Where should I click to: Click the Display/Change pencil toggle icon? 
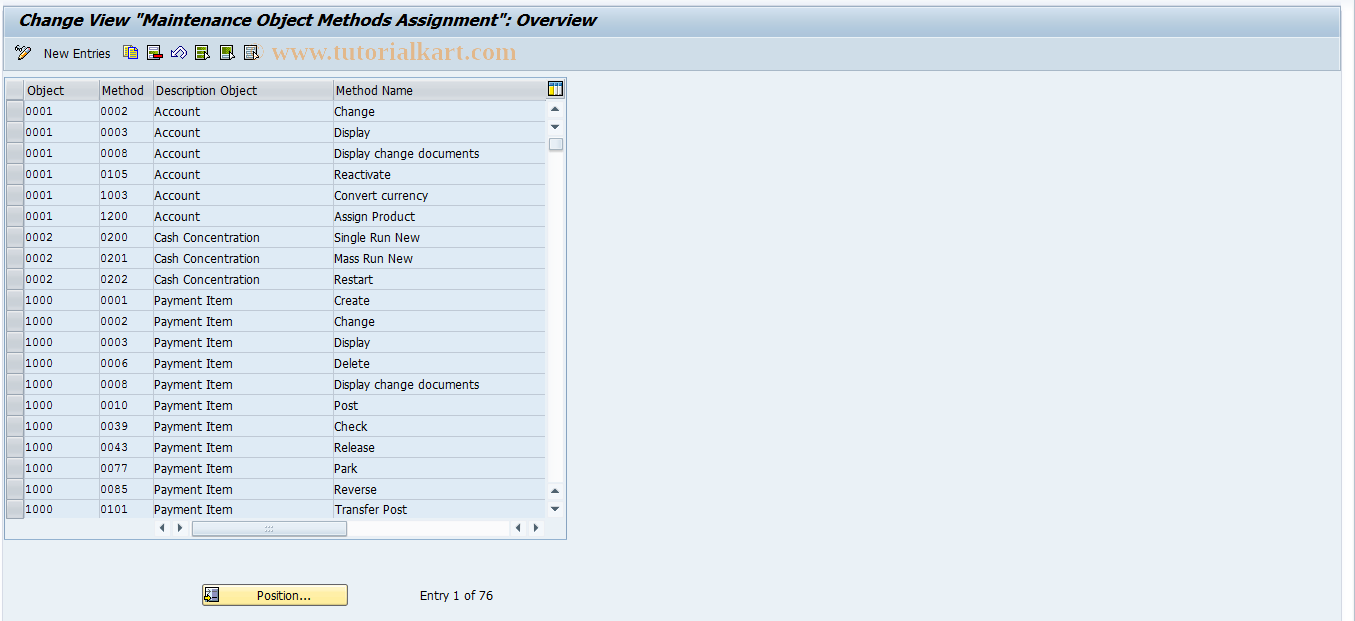[x=23, y=53]
